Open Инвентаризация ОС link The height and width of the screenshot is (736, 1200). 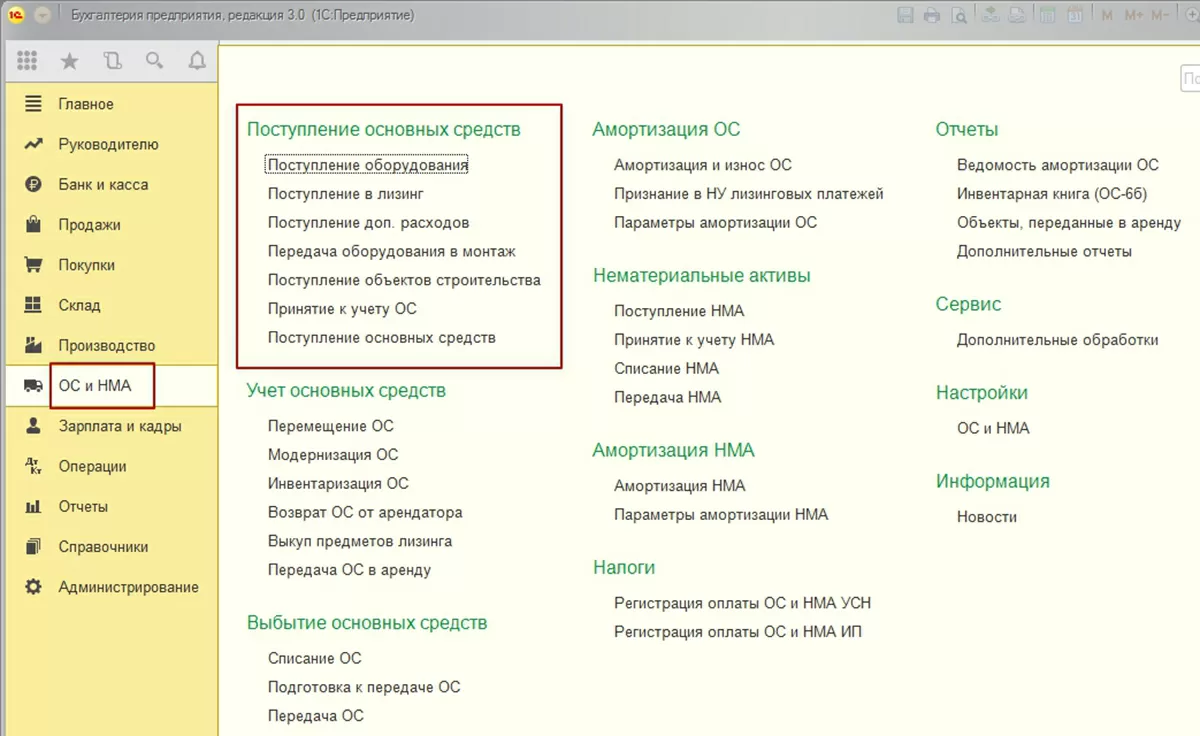[x=338, y=484]
